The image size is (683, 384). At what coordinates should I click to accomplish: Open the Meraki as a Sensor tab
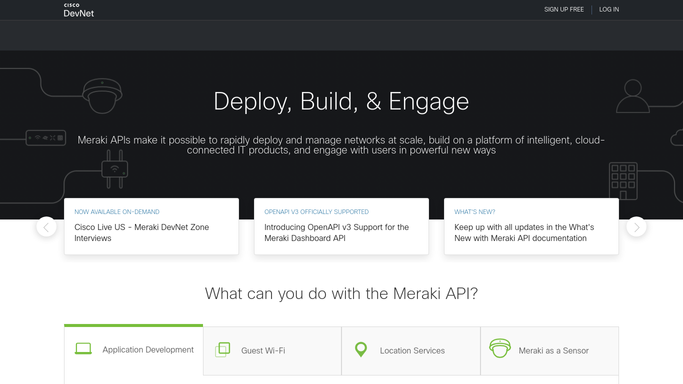[549, 350]
